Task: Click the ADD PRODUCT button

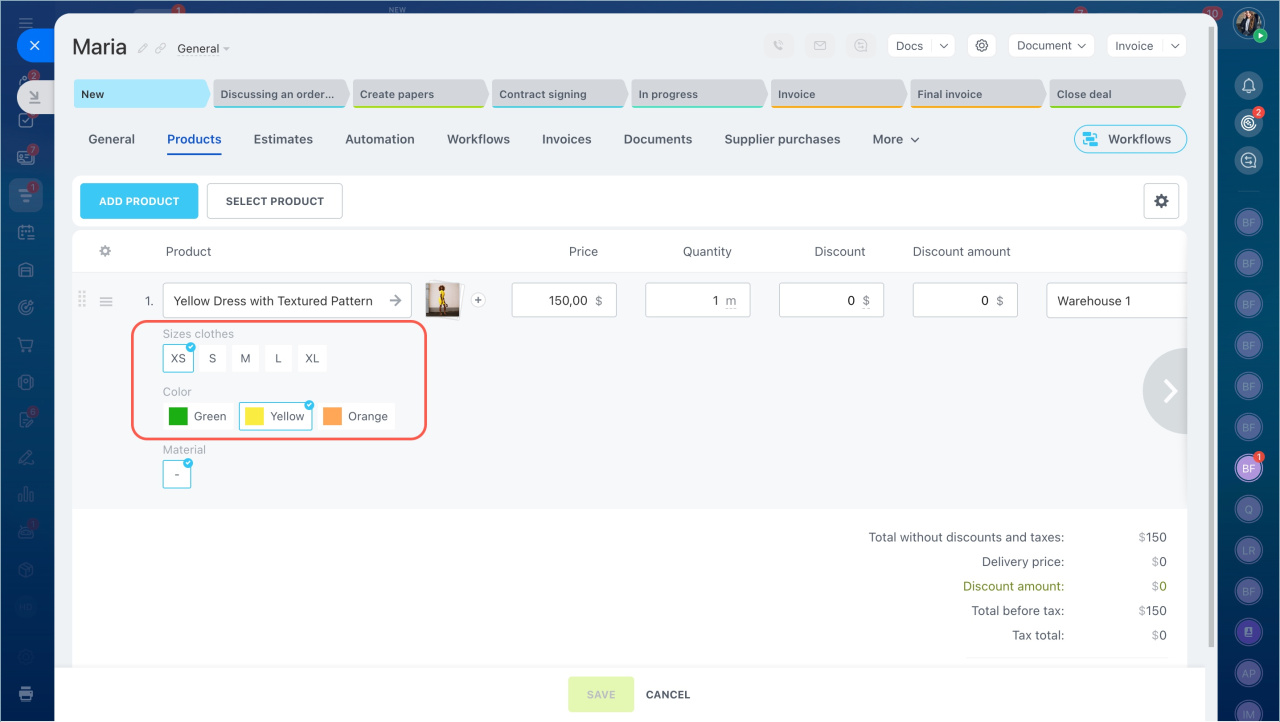Action: coord(139,201)
